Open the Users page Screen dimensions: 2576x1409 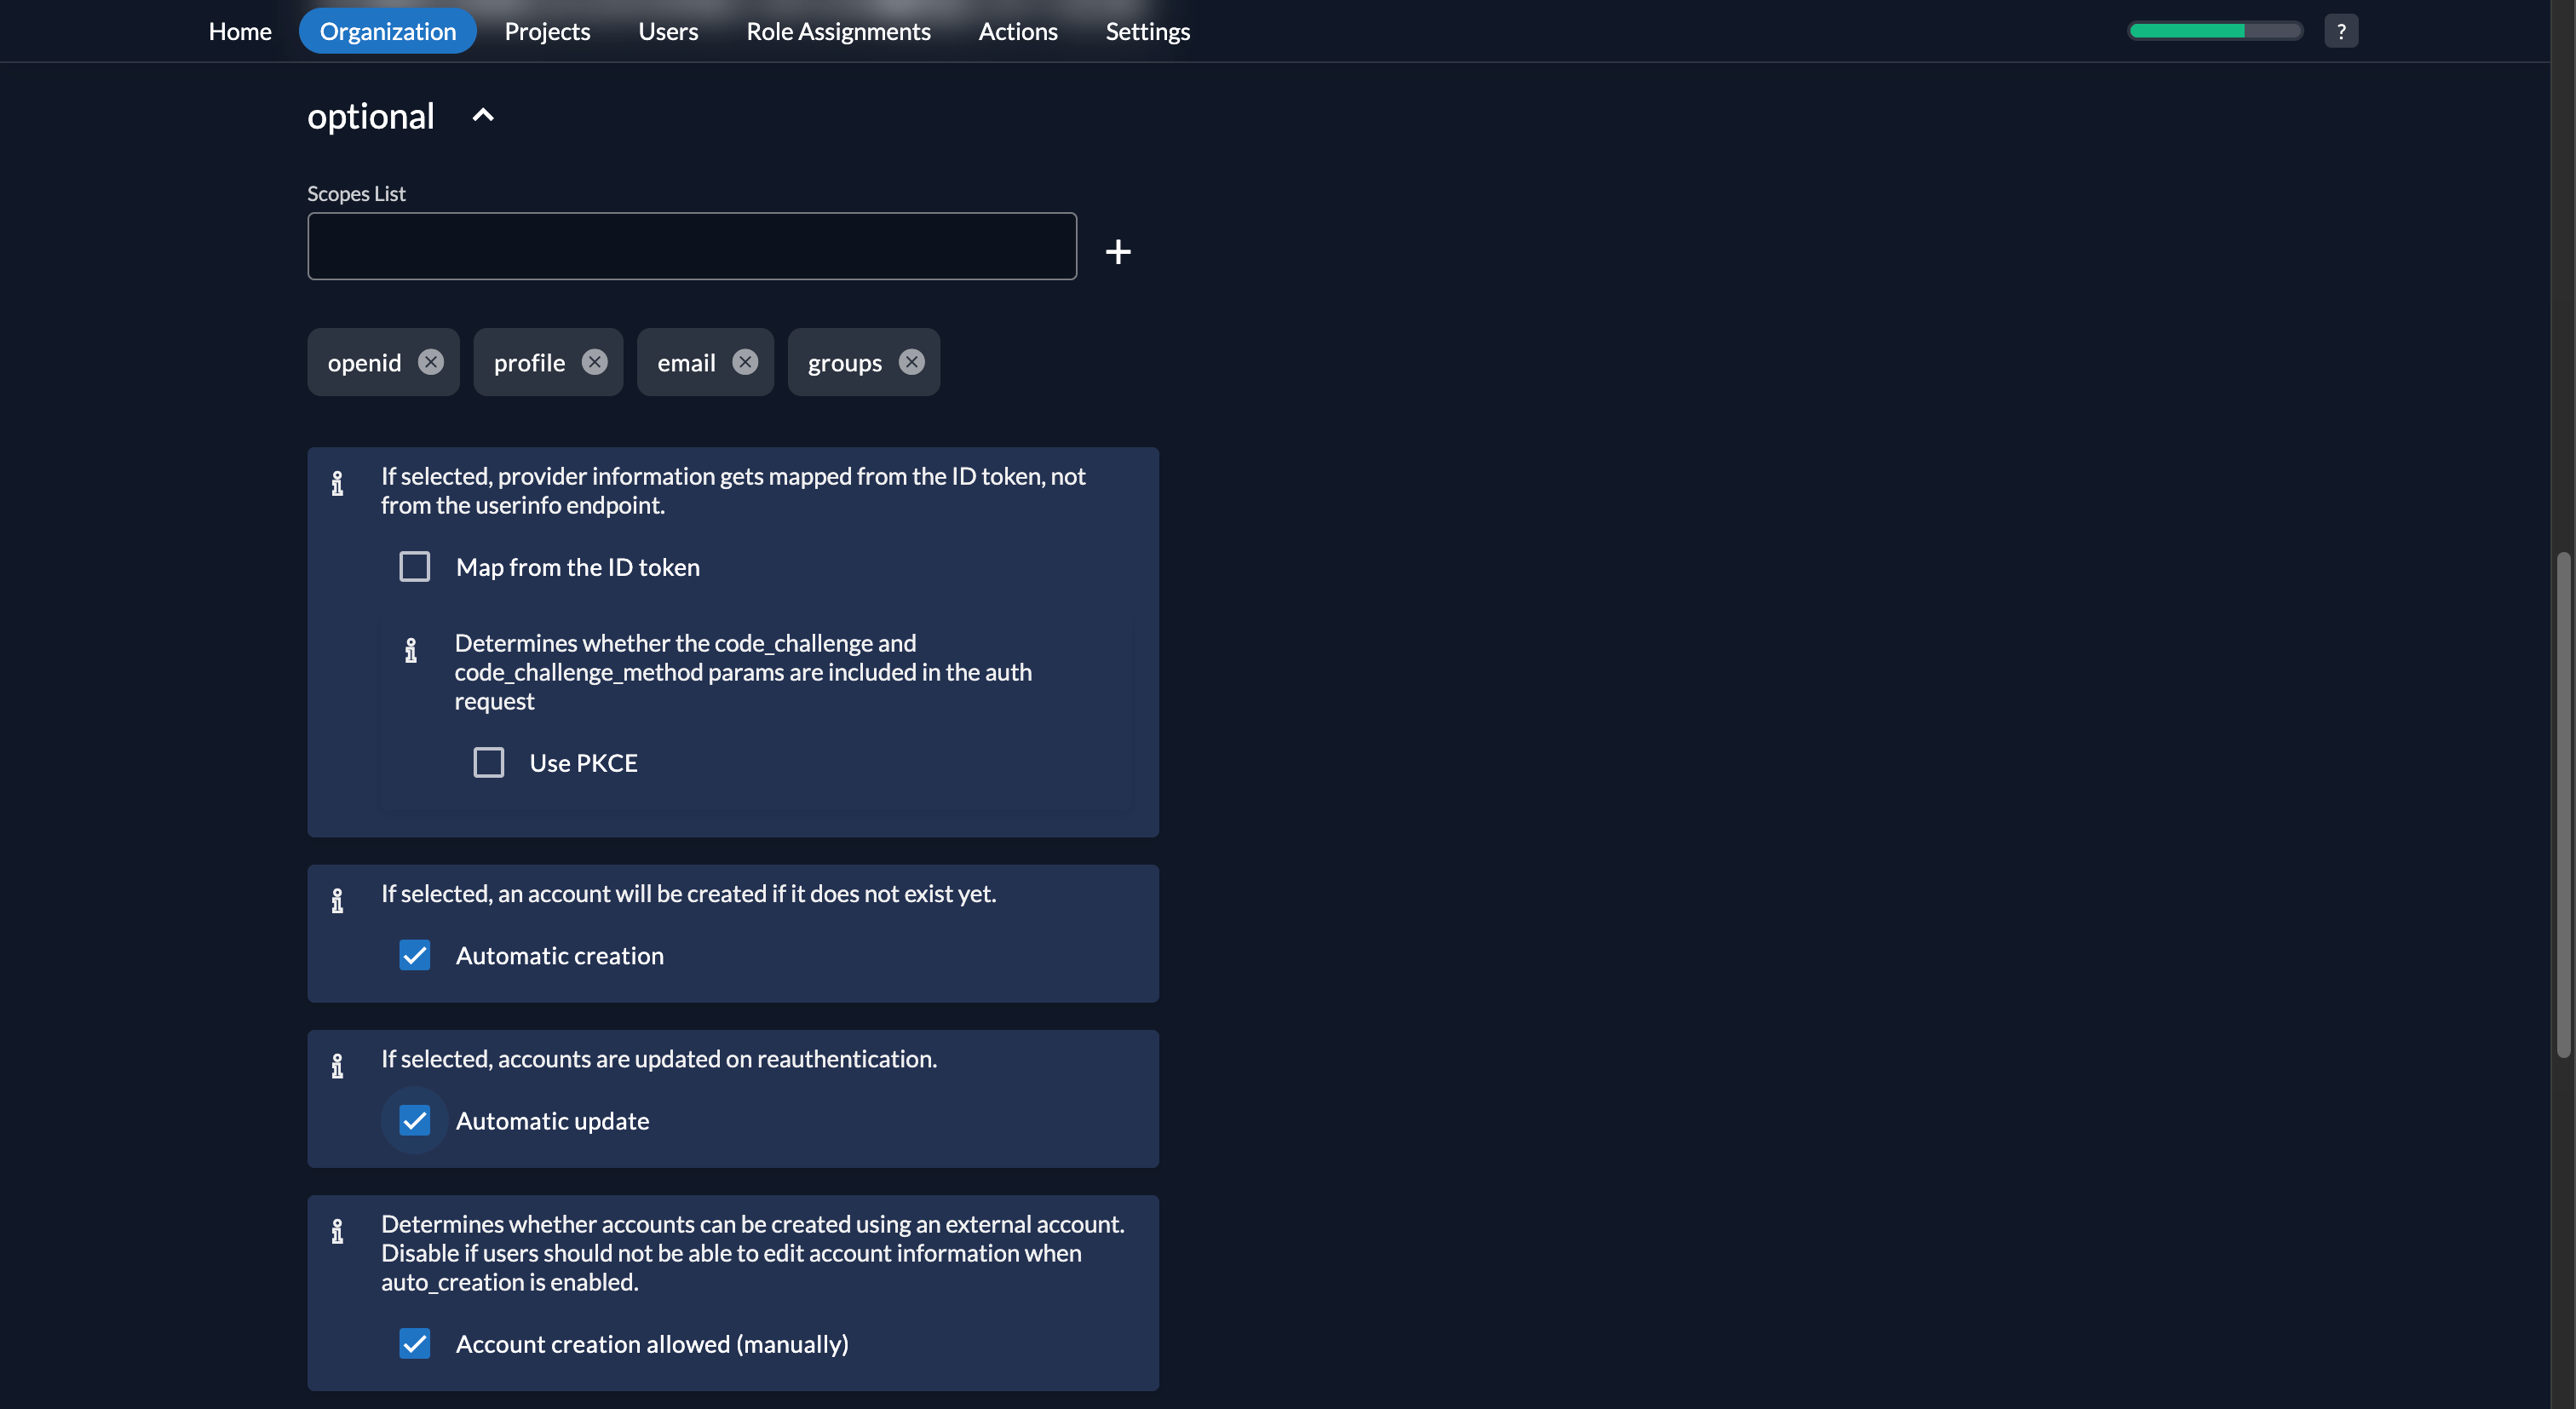tap(668, 31)
